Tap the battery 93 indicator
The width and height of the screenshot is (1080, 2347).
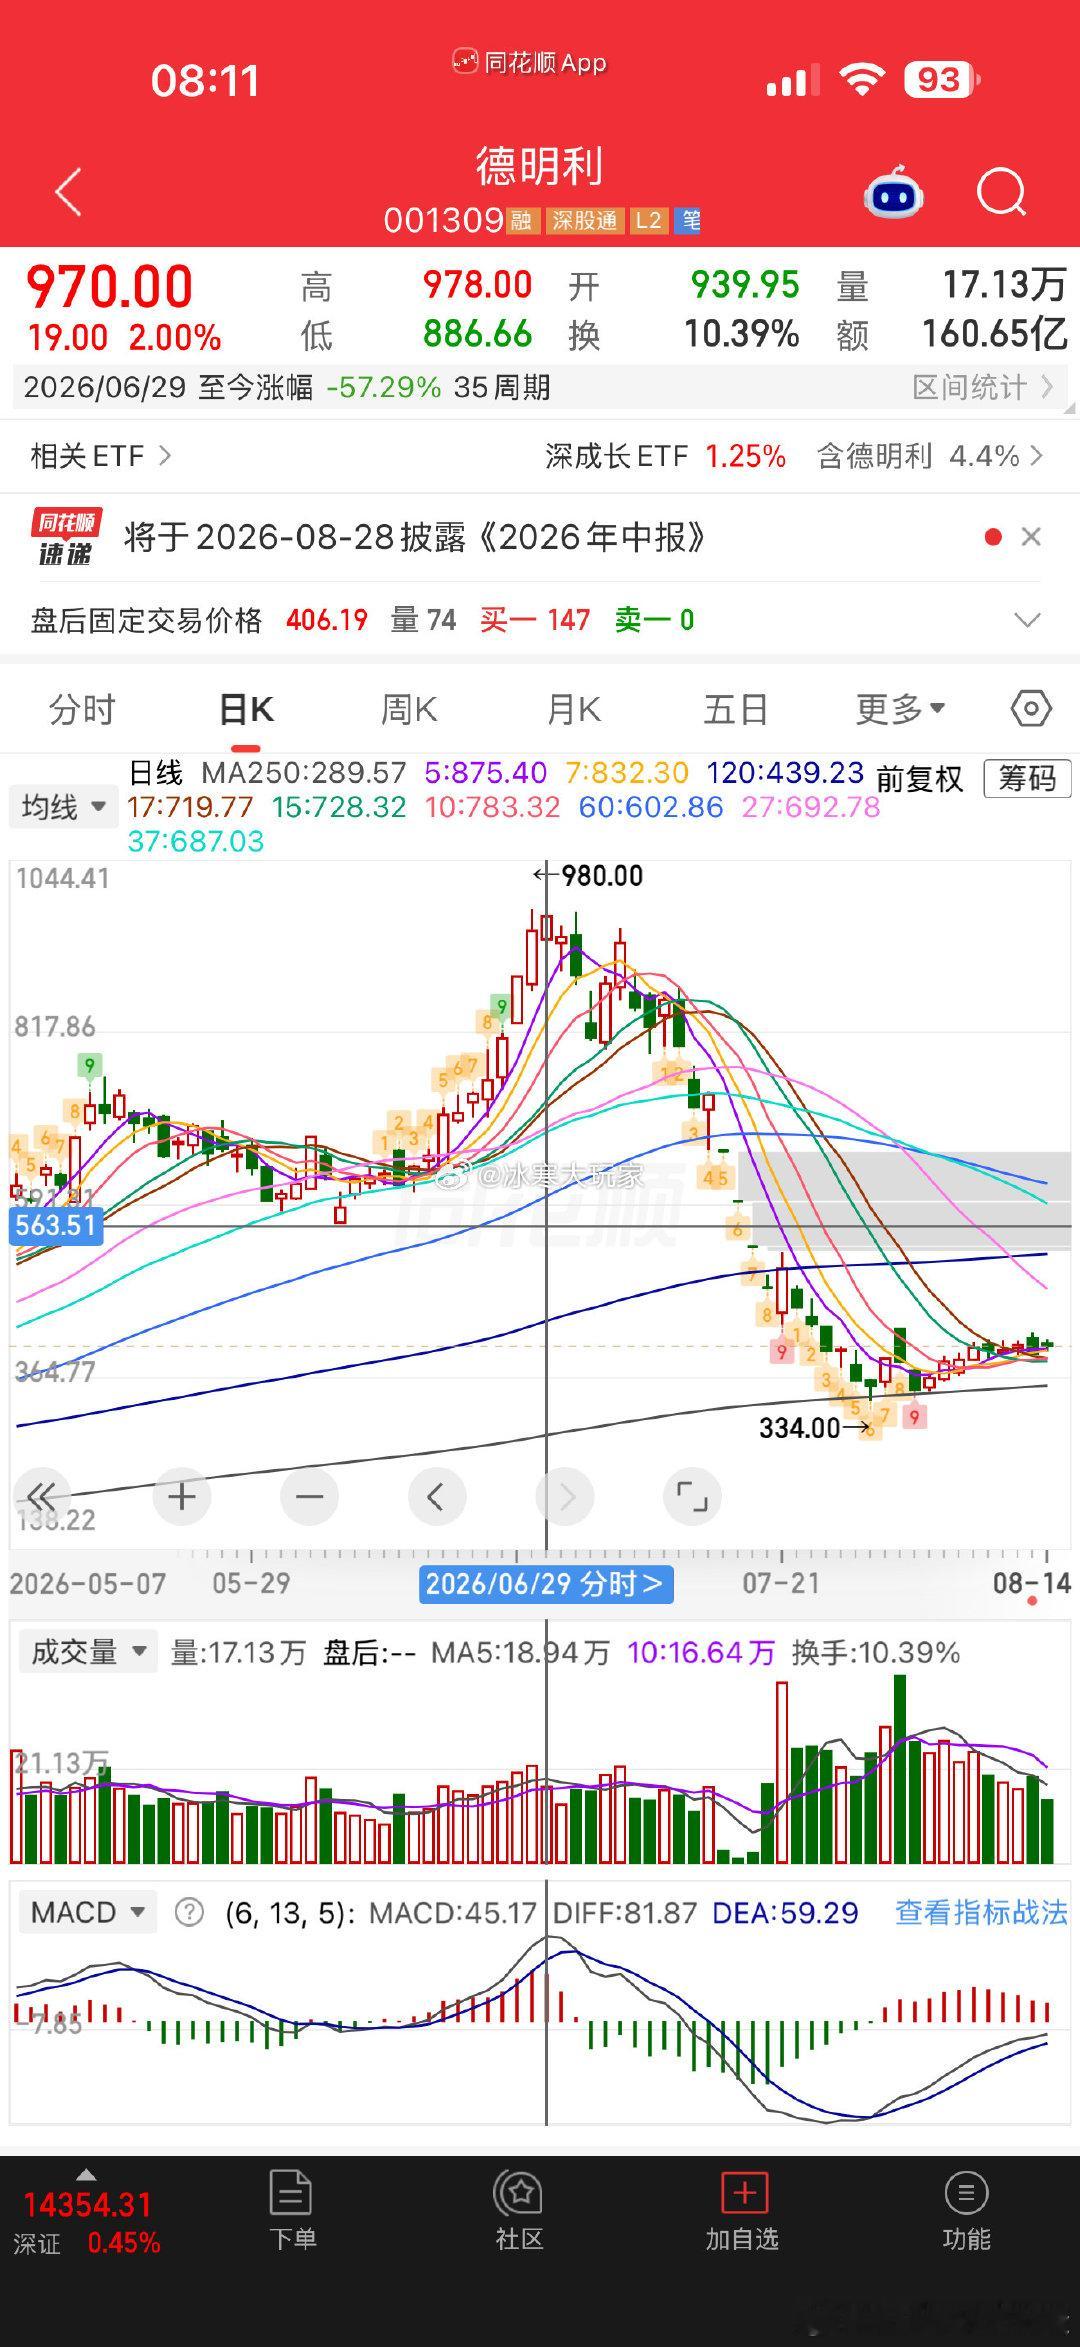941,80
